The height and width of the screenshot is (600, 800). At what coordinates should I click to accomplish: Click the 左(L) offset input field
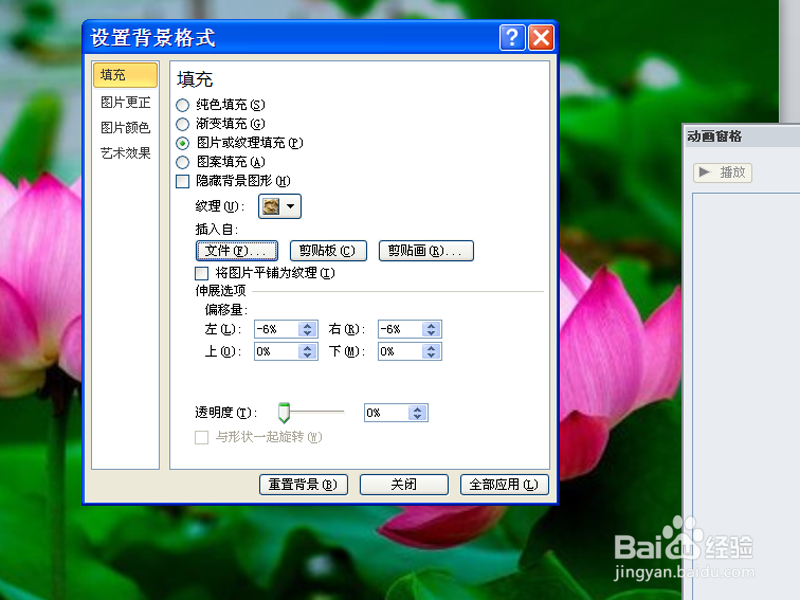[276, 329]
